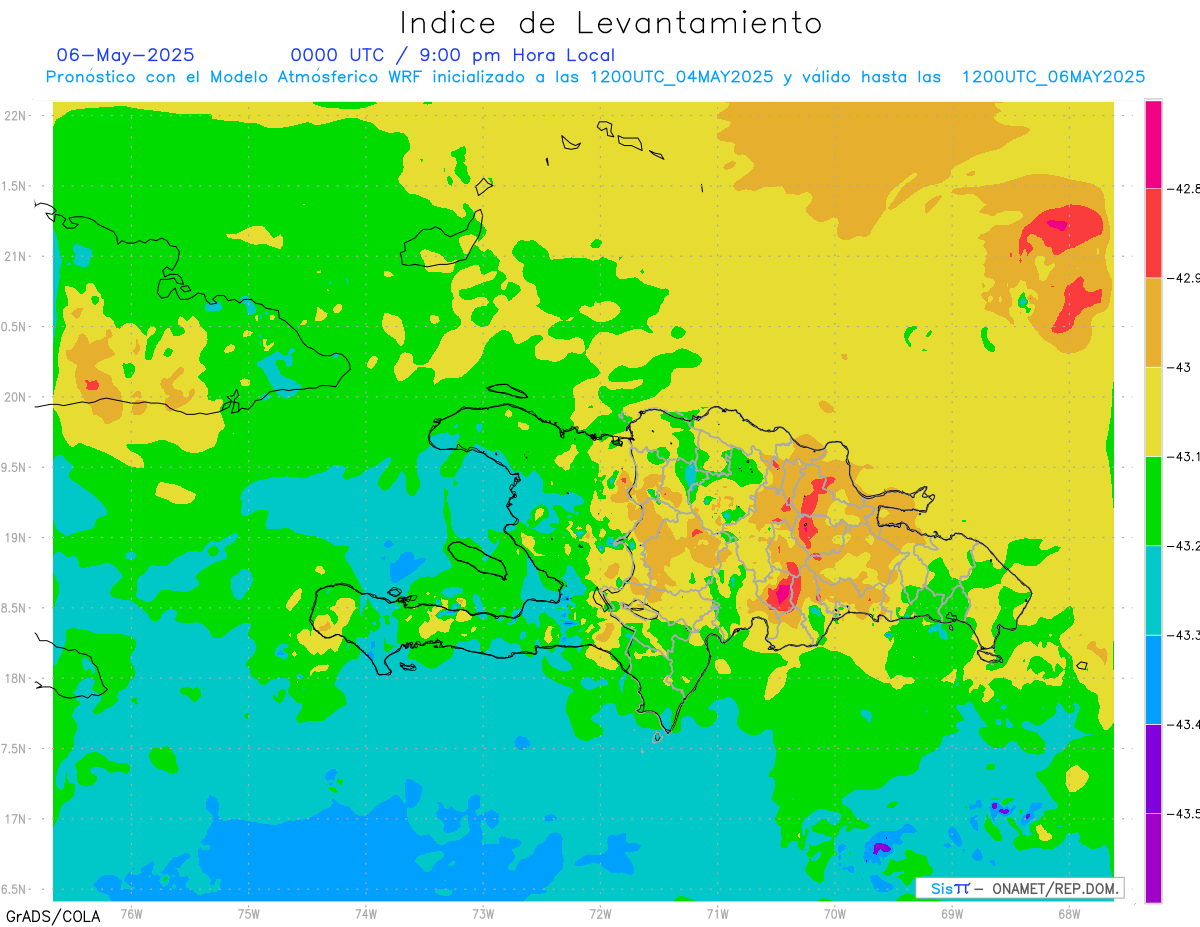This screenshot has height=927, width=1200.
Task: Click the '1.5N' latitude label
Action: (15, 186)
